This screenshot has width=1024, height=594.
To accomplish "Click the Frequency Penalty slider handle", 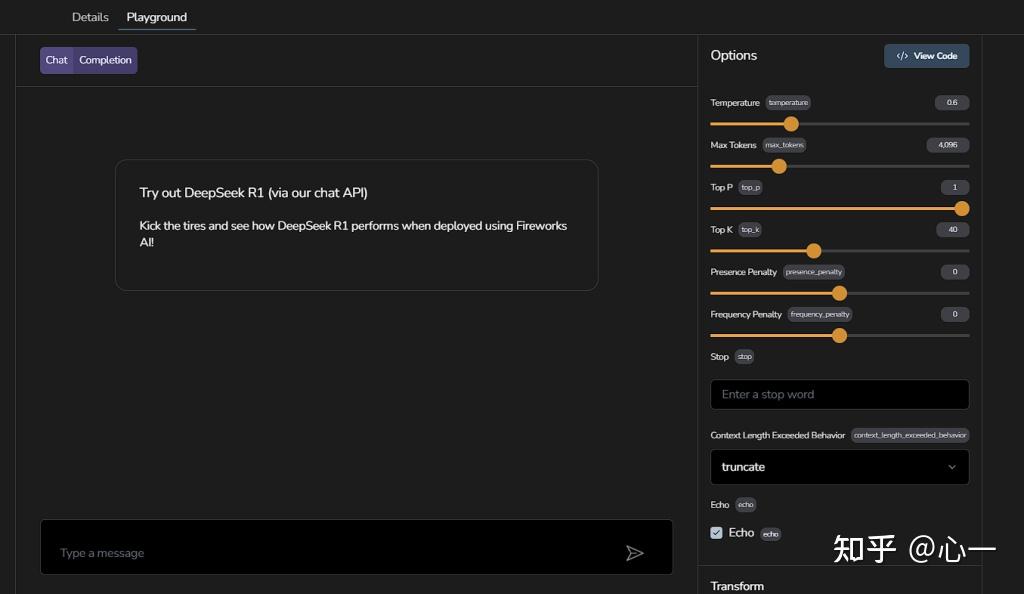I will click(839, 336).
